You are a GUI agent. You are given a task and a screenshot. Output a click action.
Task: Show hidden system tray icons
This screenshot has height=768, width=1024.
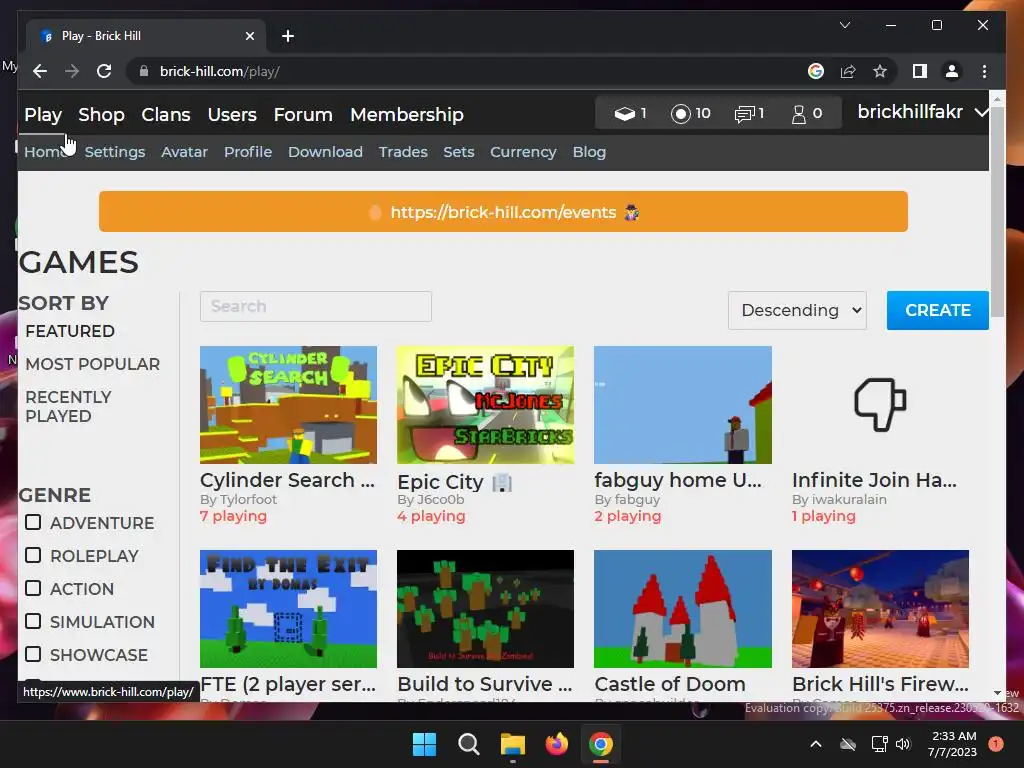tap(816, 744)
